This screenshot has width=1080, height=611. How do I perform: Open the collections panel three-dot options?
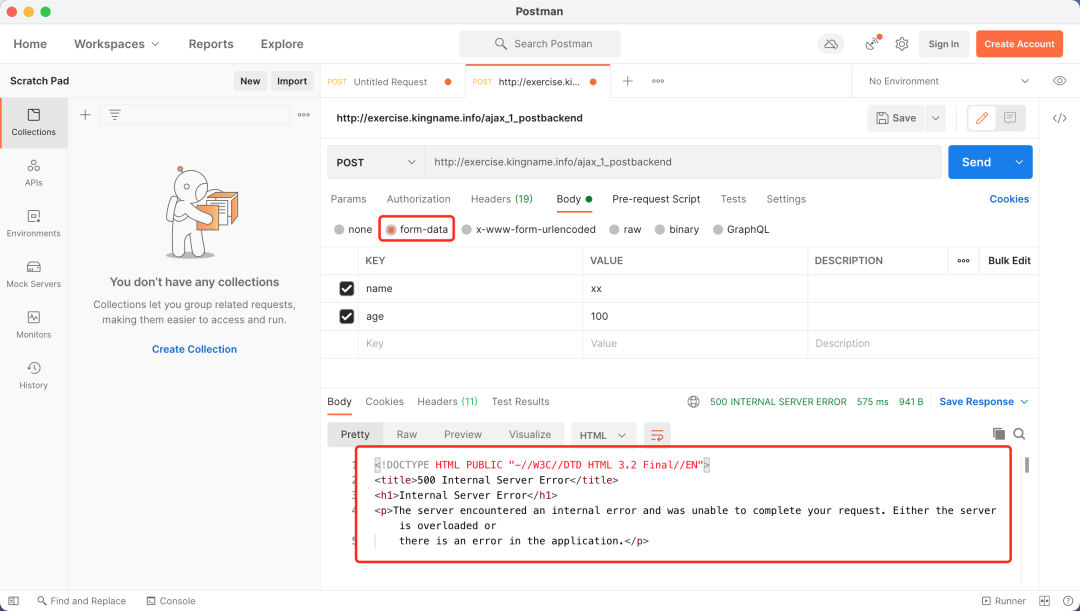pyautogui.click(x=304, y=115)
